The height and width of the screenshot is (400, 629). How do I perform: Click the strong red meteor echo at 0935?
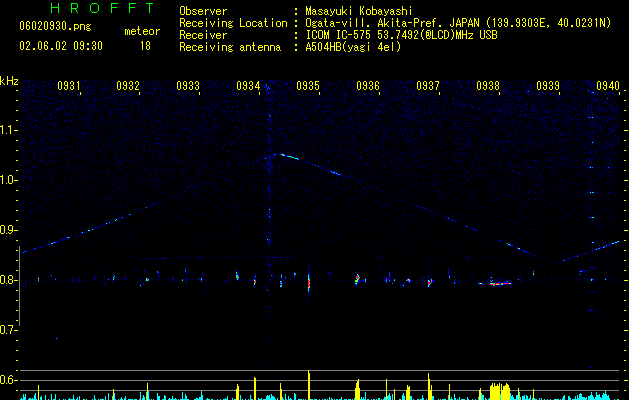pos(308,283)
